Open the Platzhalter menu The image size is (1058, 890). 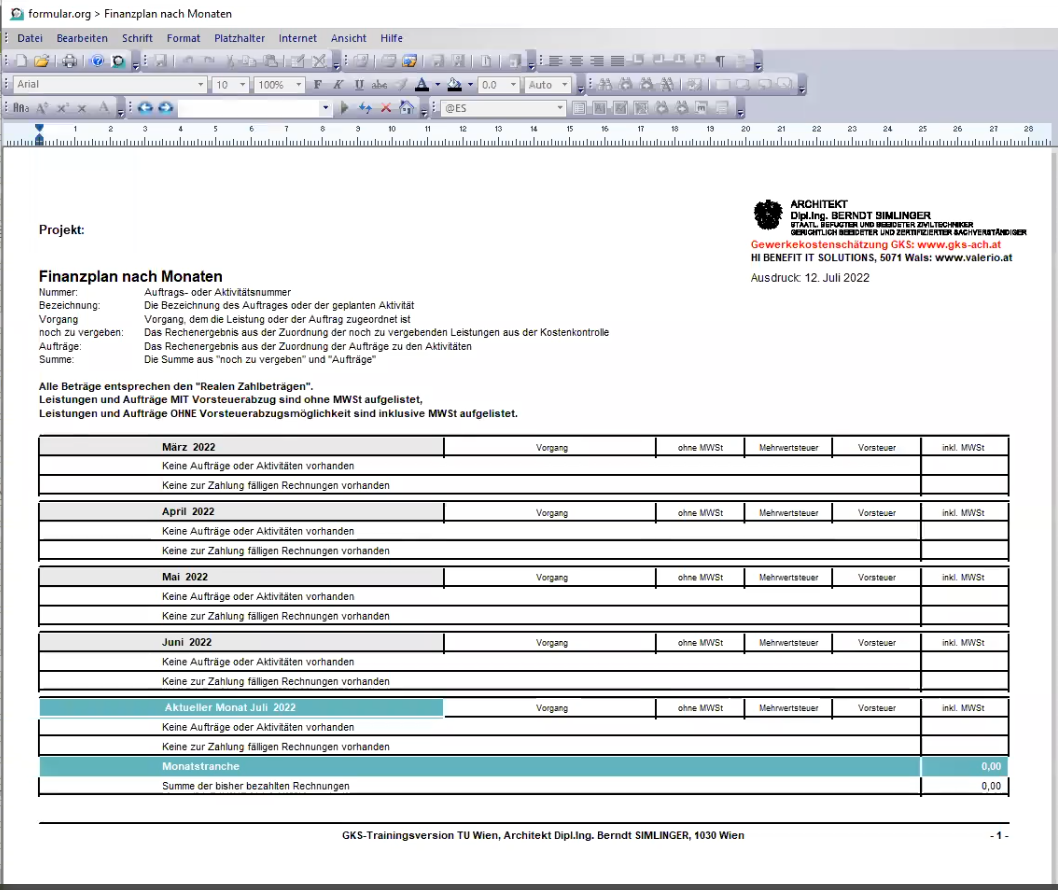click(240, 38)
